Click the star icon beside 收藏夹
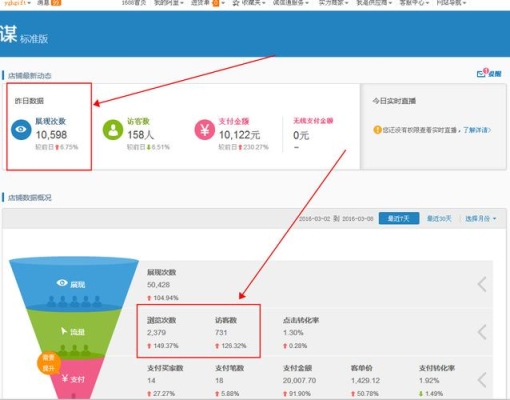The image size is (510, 400). pos(236,3)
